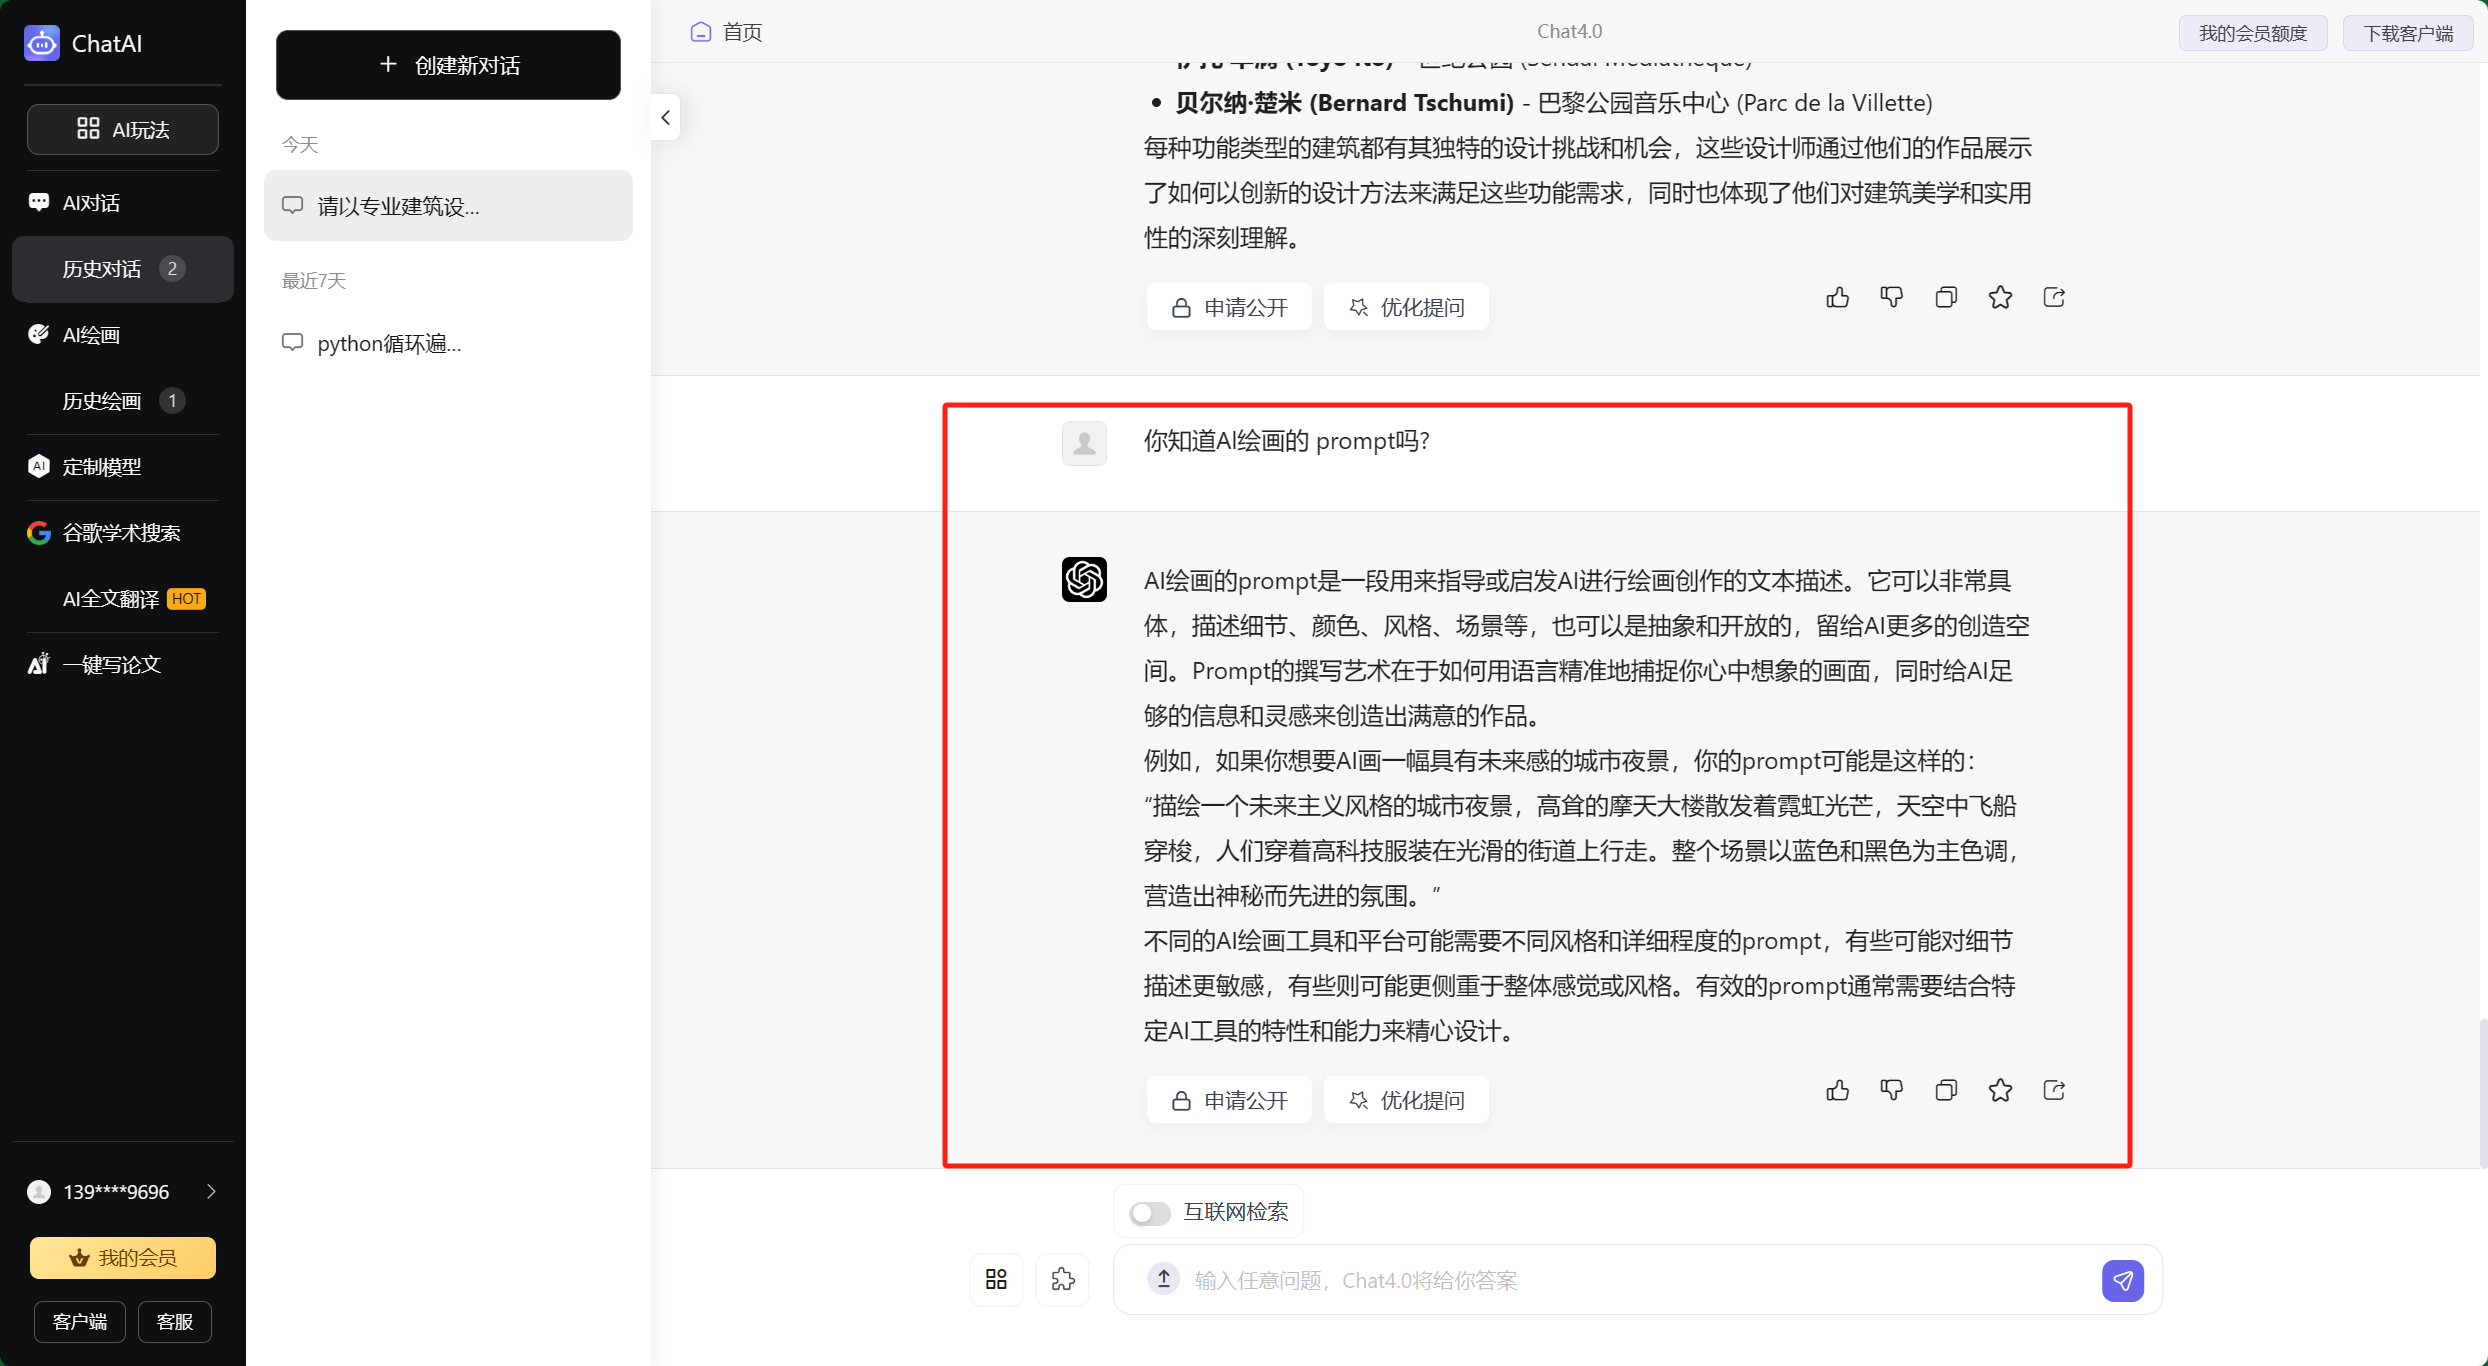Favorite the last answer with star icon

pyautogui.click(x=2000, y=1090)
